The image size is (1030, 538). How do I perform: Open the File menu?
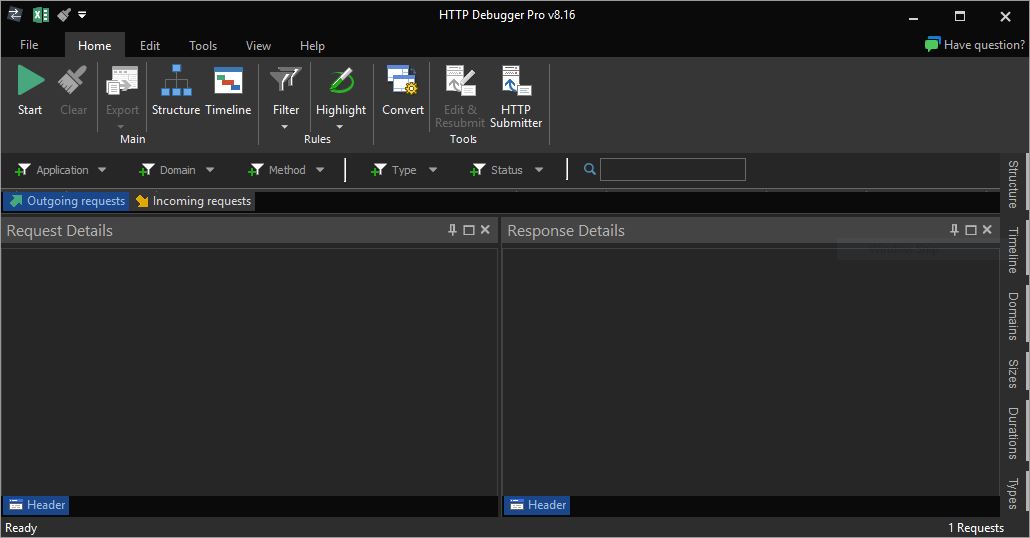[x=29, y=45]
